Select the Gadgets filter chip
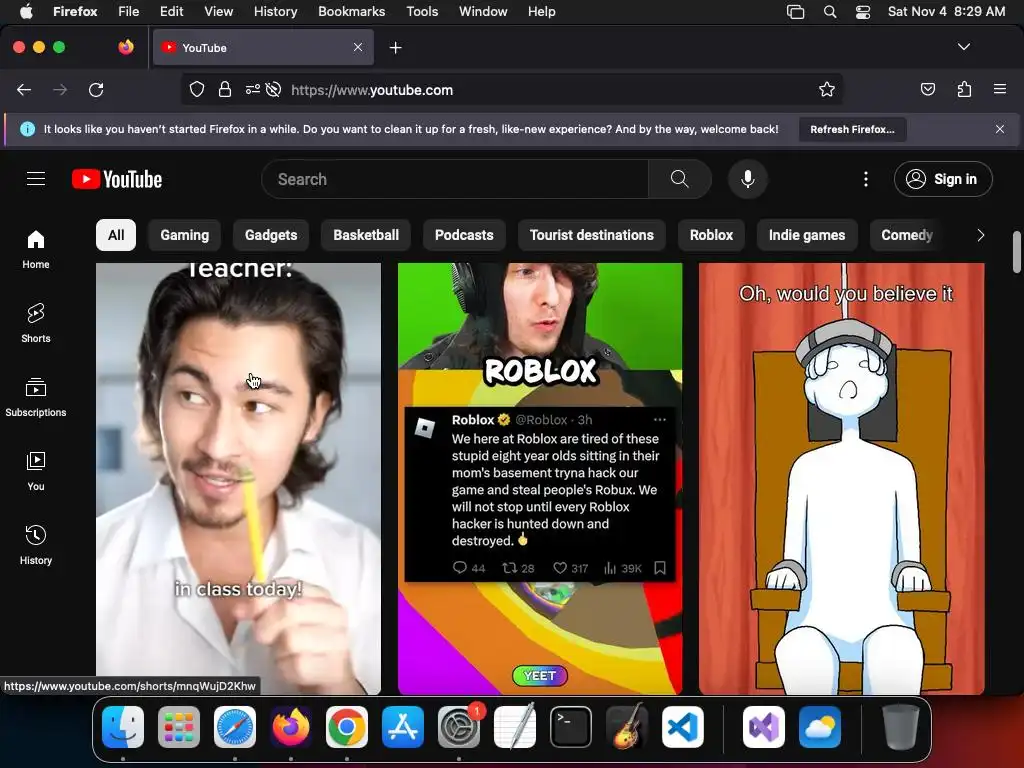1024x768 pixels. point(271,235)
